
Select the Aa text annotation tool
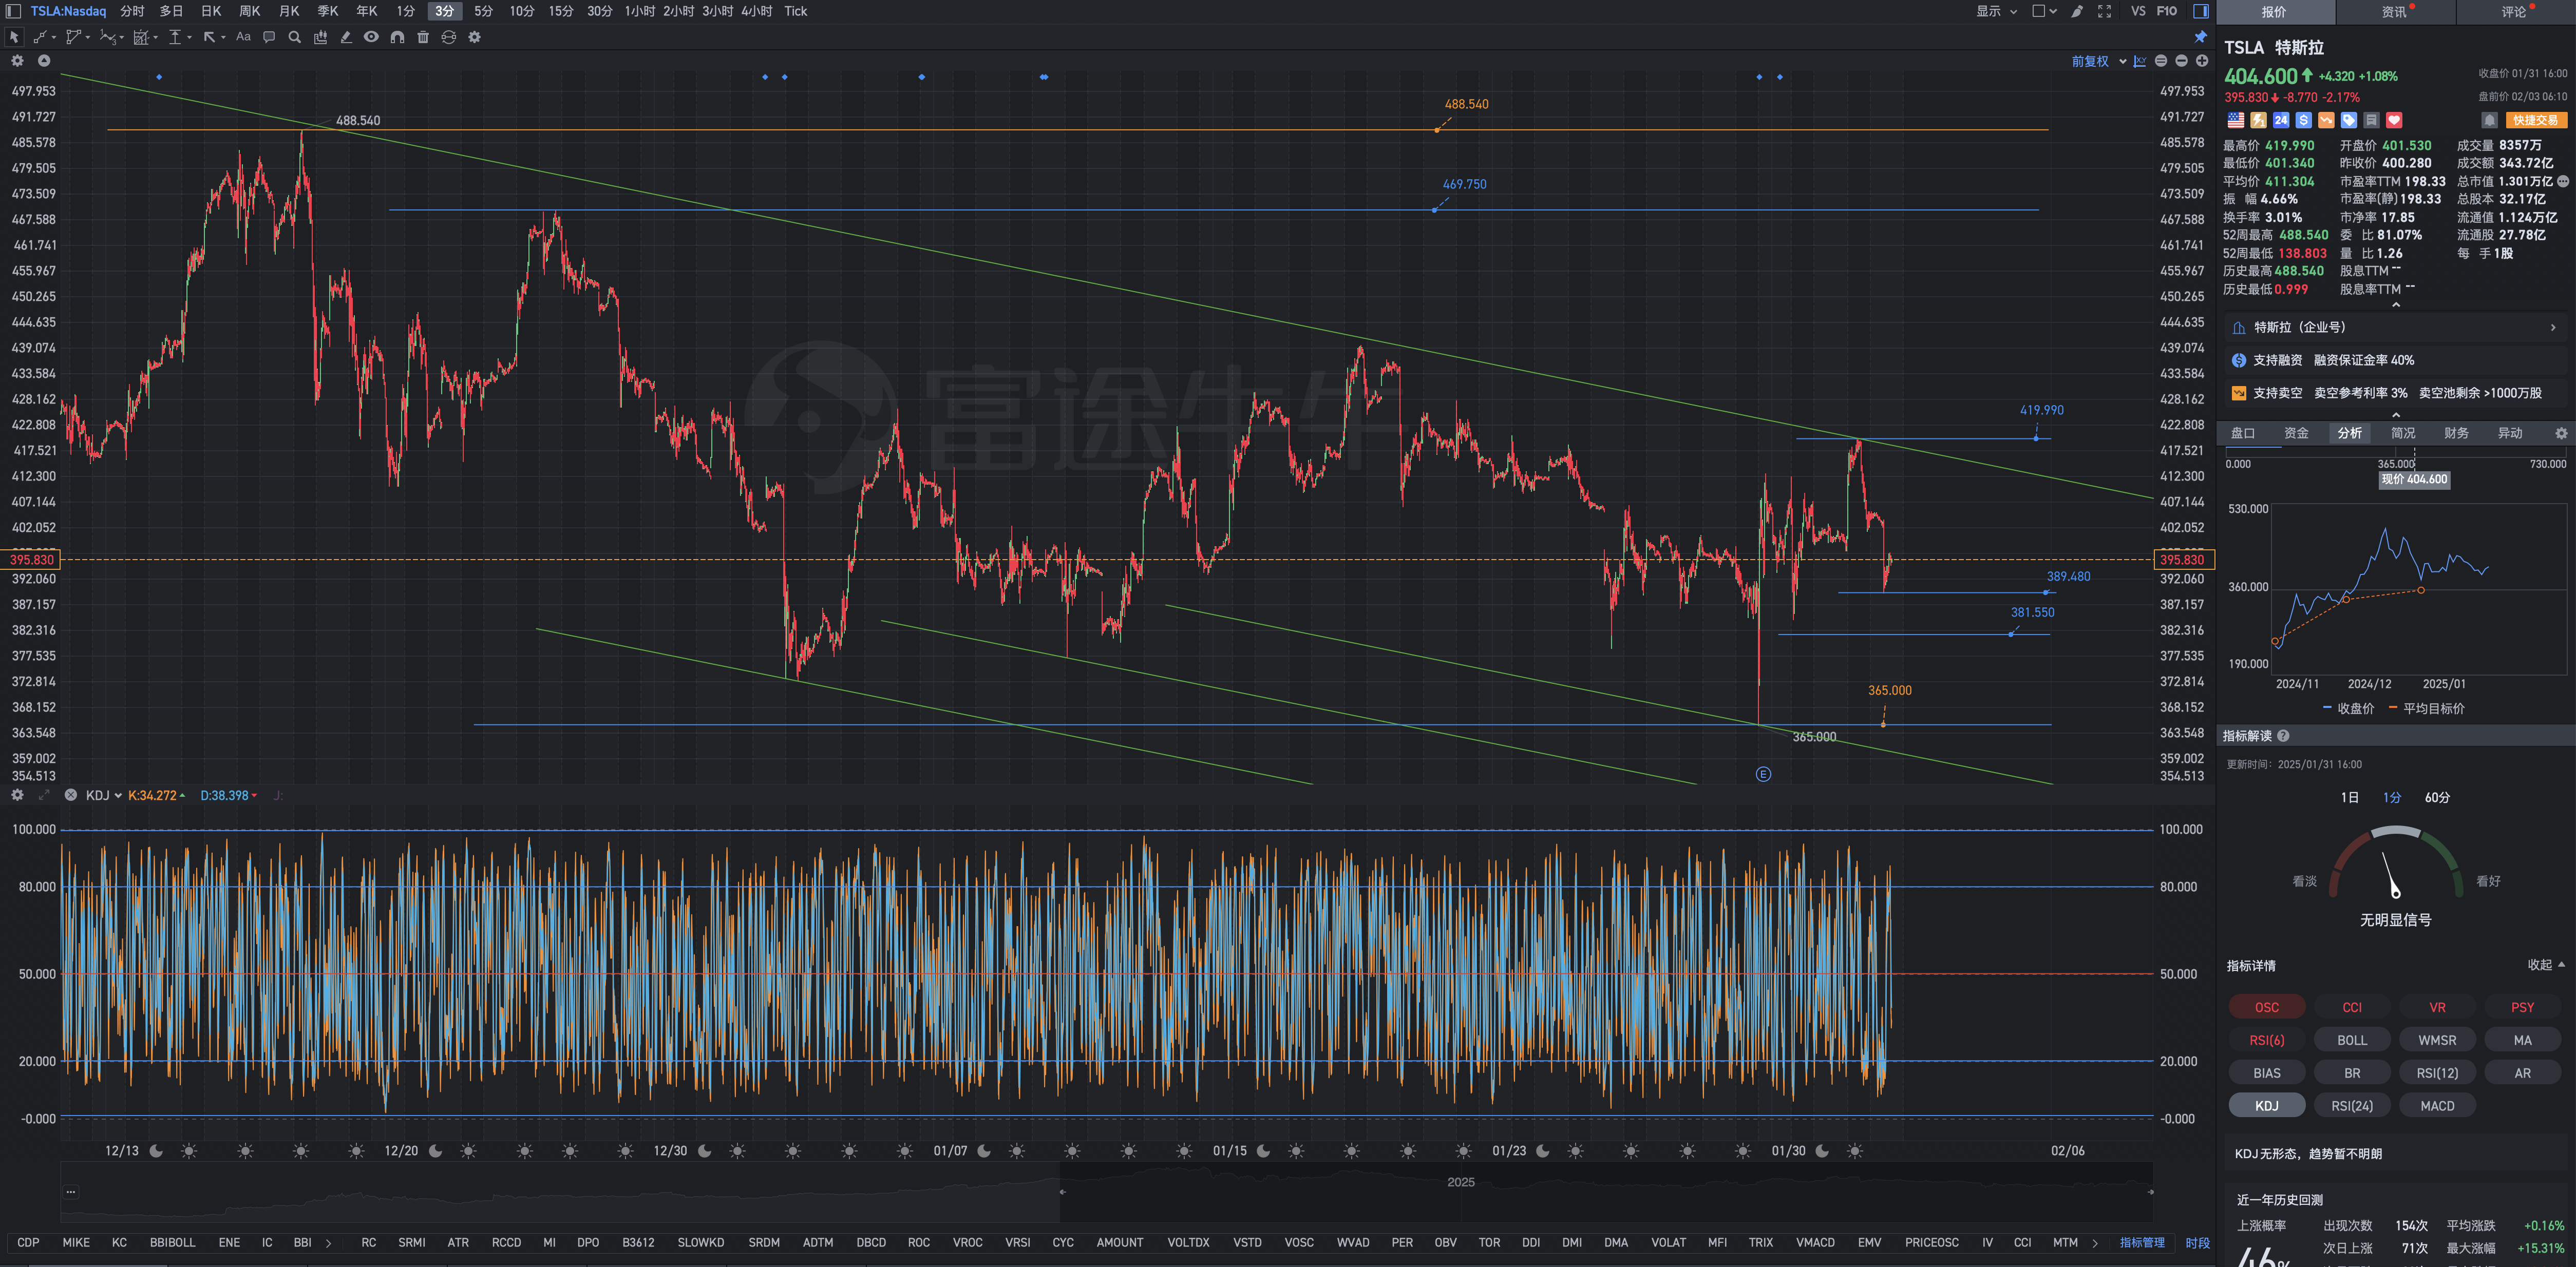click(243, 37)
